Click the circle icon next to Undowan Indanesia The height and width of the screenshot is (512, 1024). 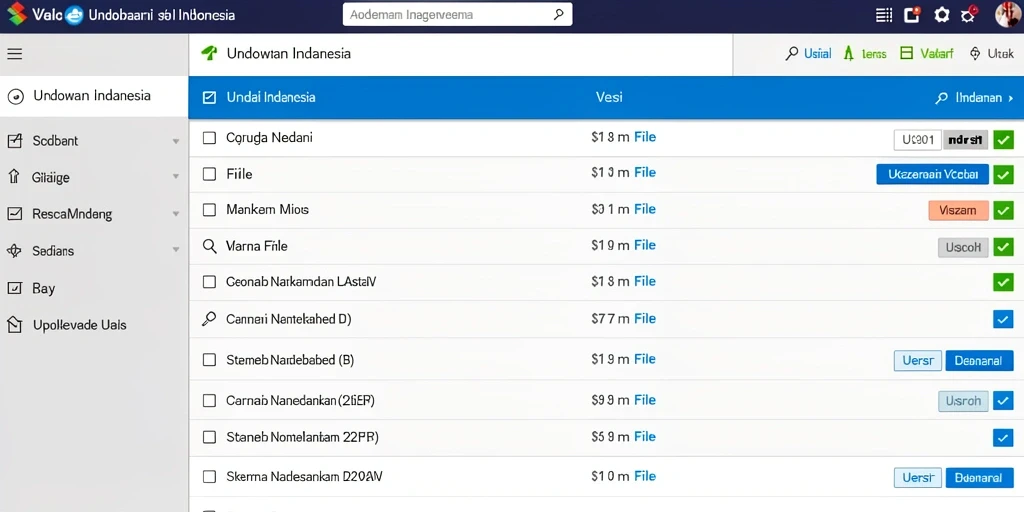[15, 97]
